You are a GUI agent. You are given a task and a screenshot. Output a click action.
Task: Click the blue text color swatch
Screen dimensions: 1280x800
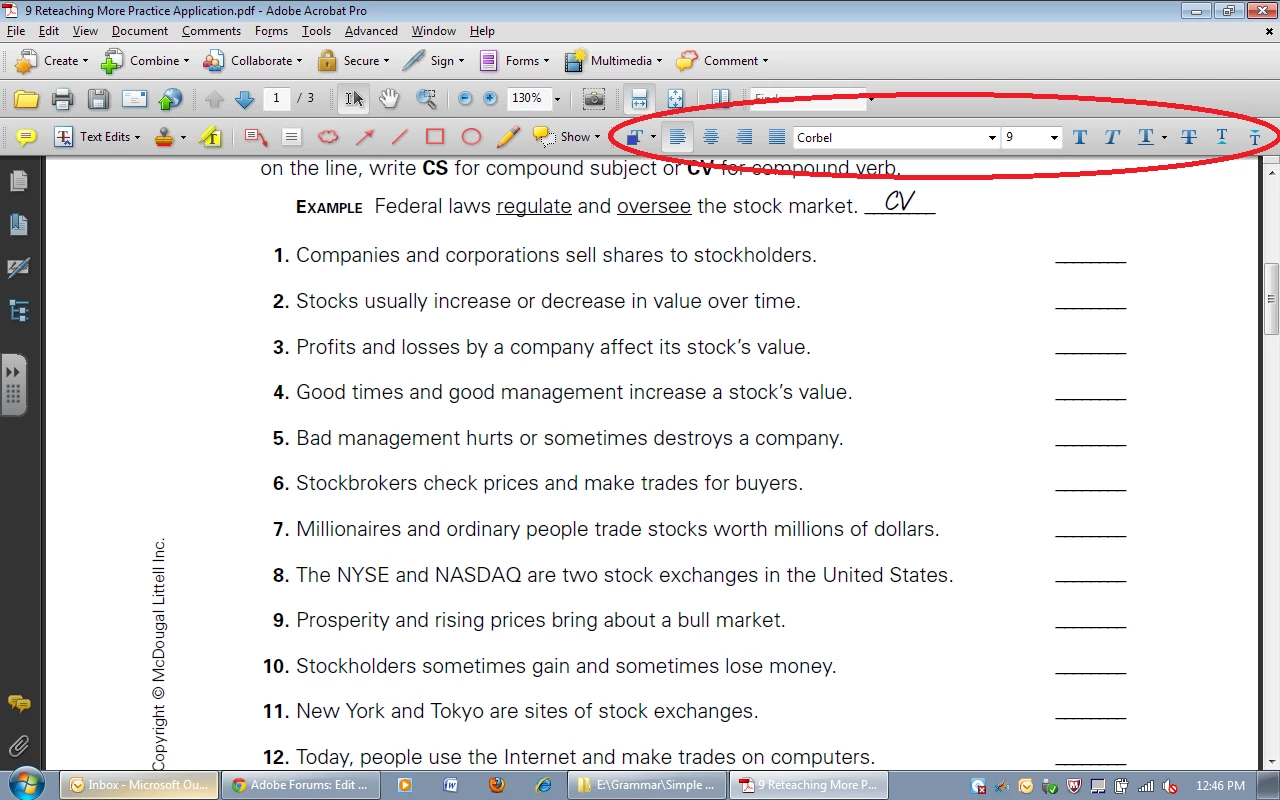[x=635, y=137]
